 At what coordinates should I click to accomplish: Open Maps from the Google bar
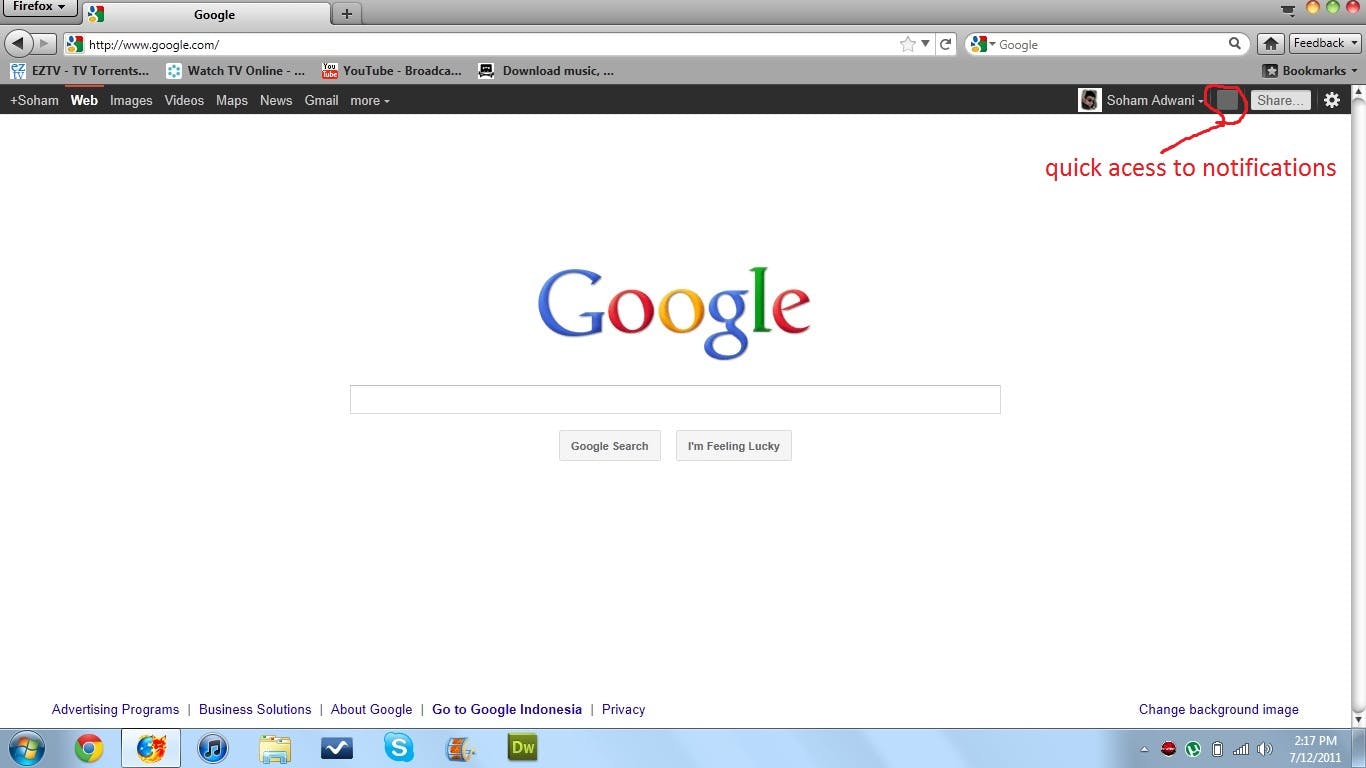(x=232, y=100)
